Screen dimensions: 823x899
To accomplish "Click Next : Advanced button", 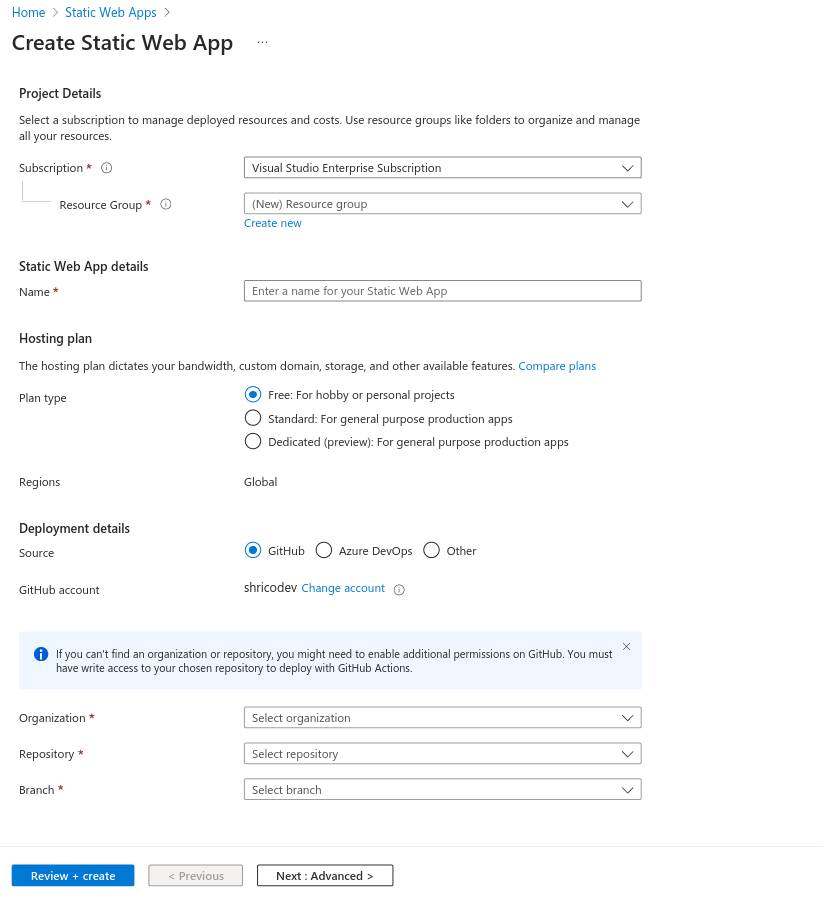I will pyautogui.click(x=325, y=875).
